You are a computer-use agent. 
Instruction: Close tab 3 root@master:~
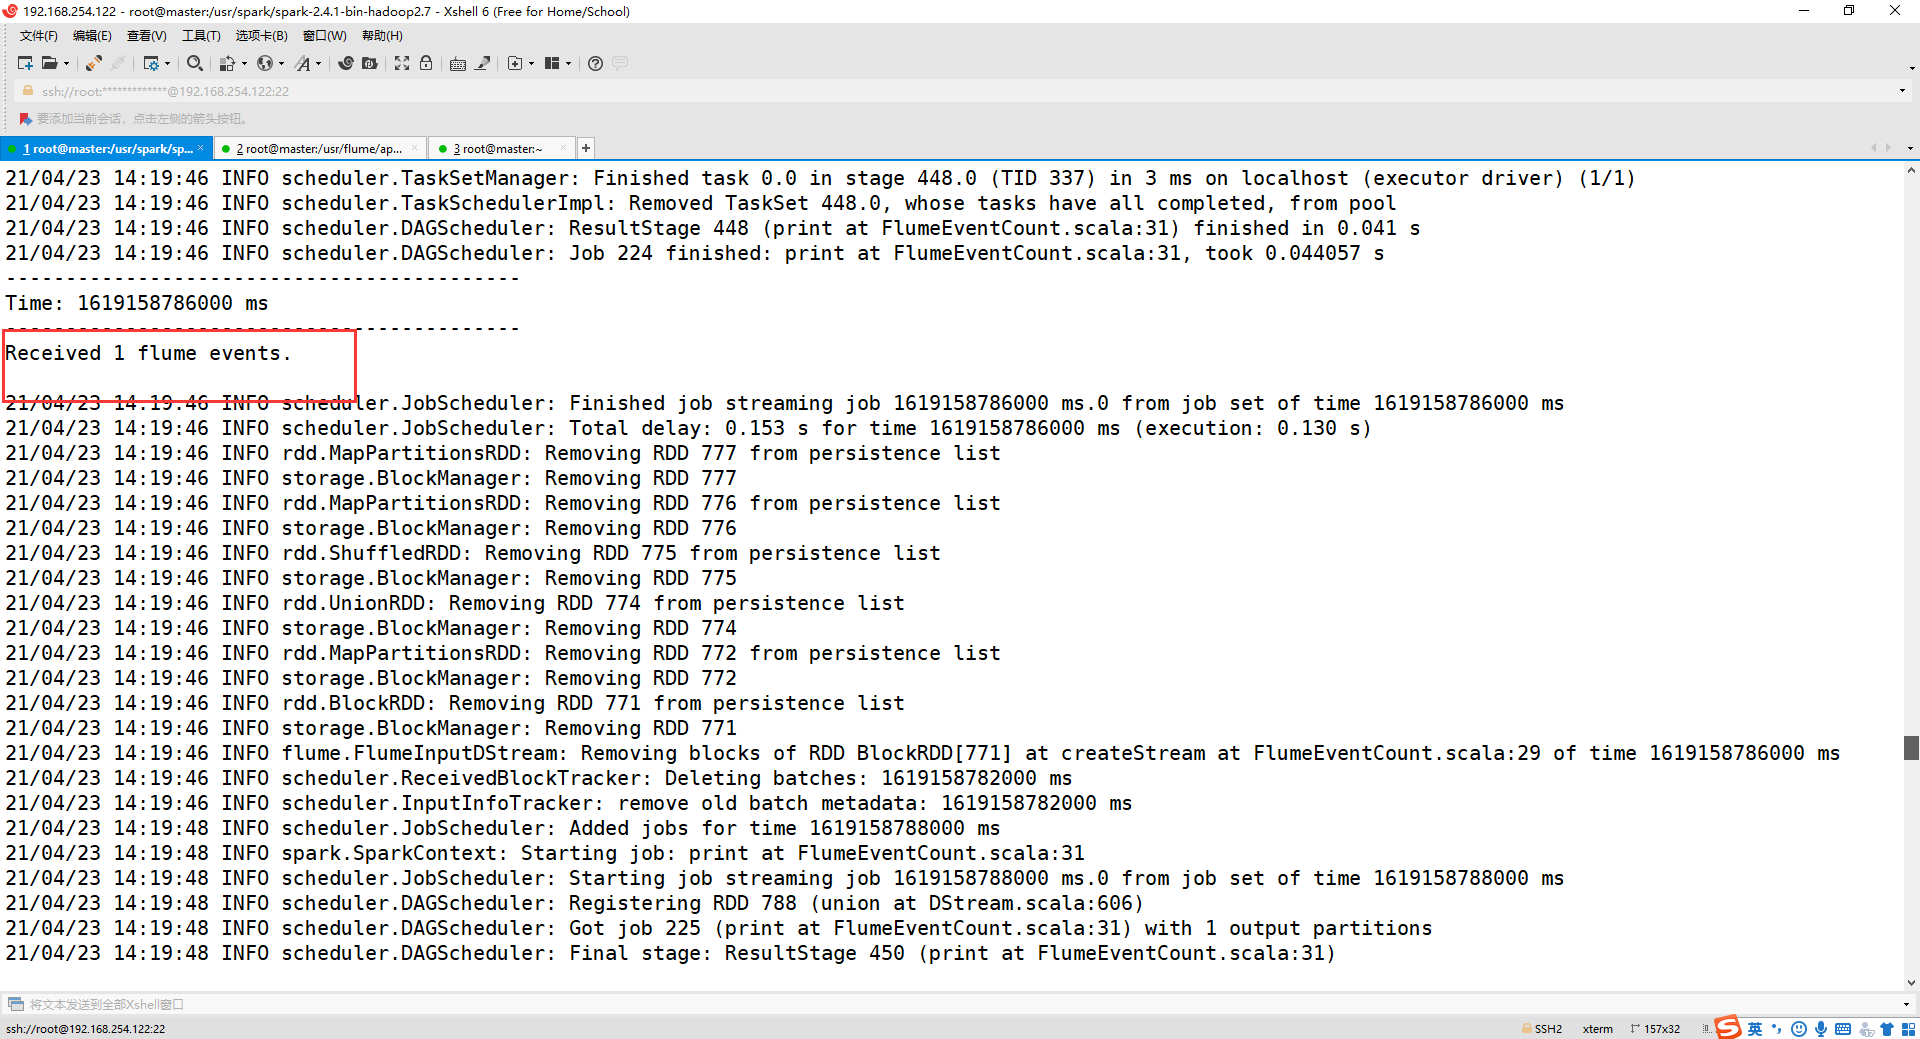point(564,148)
